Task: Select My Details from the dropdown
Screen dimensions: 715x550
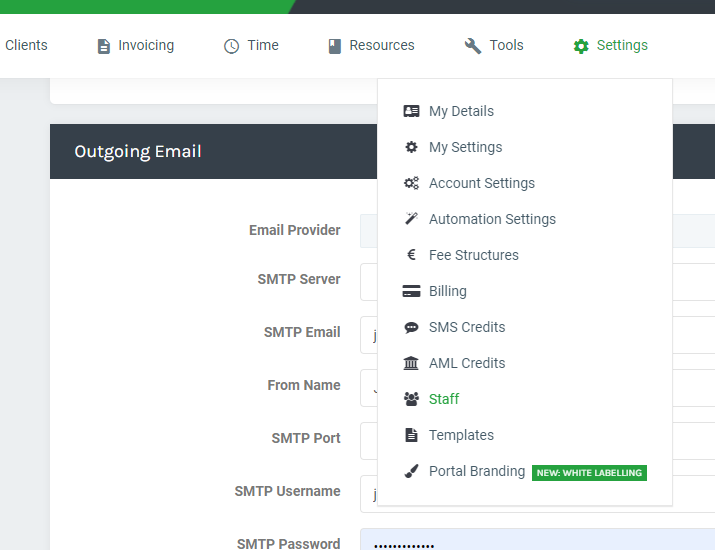Action: pyautogui.click(x=461, y=111)
